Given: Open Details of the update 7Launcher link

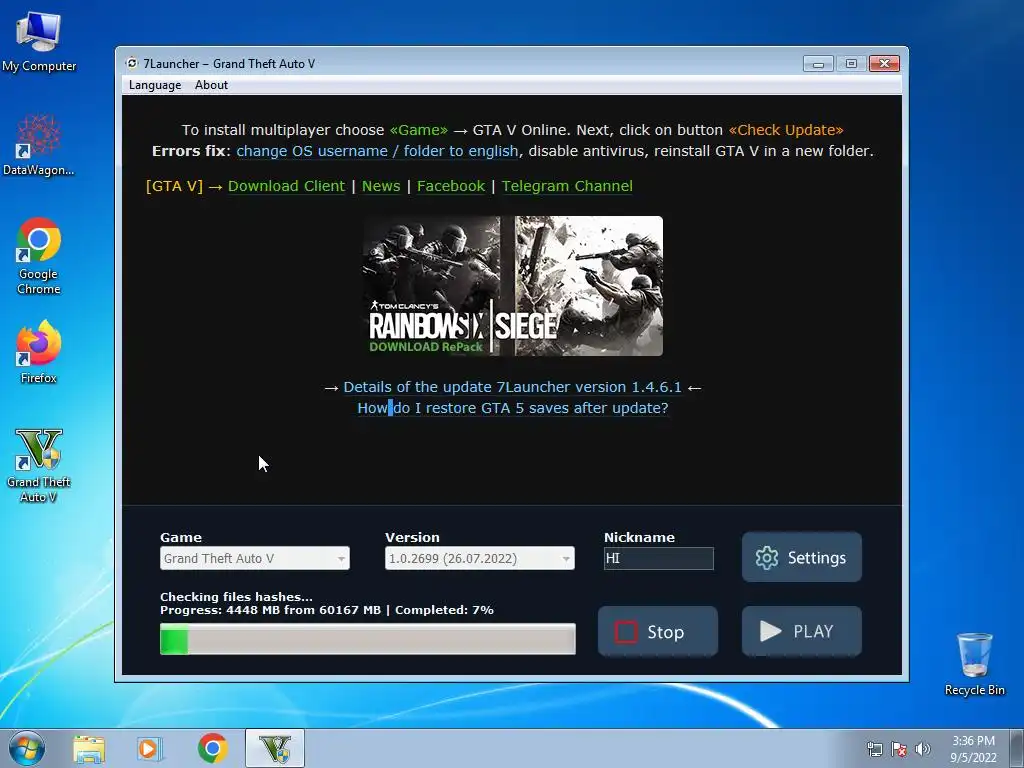Looking at the screenshot, I should tap(512, 387).
